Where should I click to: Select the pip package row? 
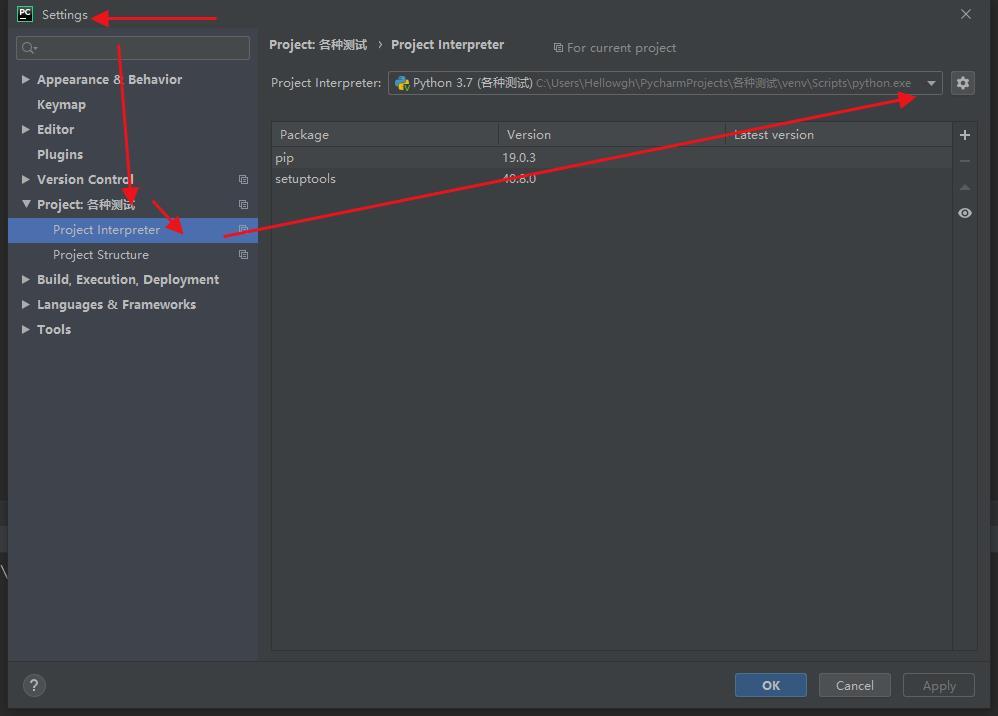click(x=612, y=157)
